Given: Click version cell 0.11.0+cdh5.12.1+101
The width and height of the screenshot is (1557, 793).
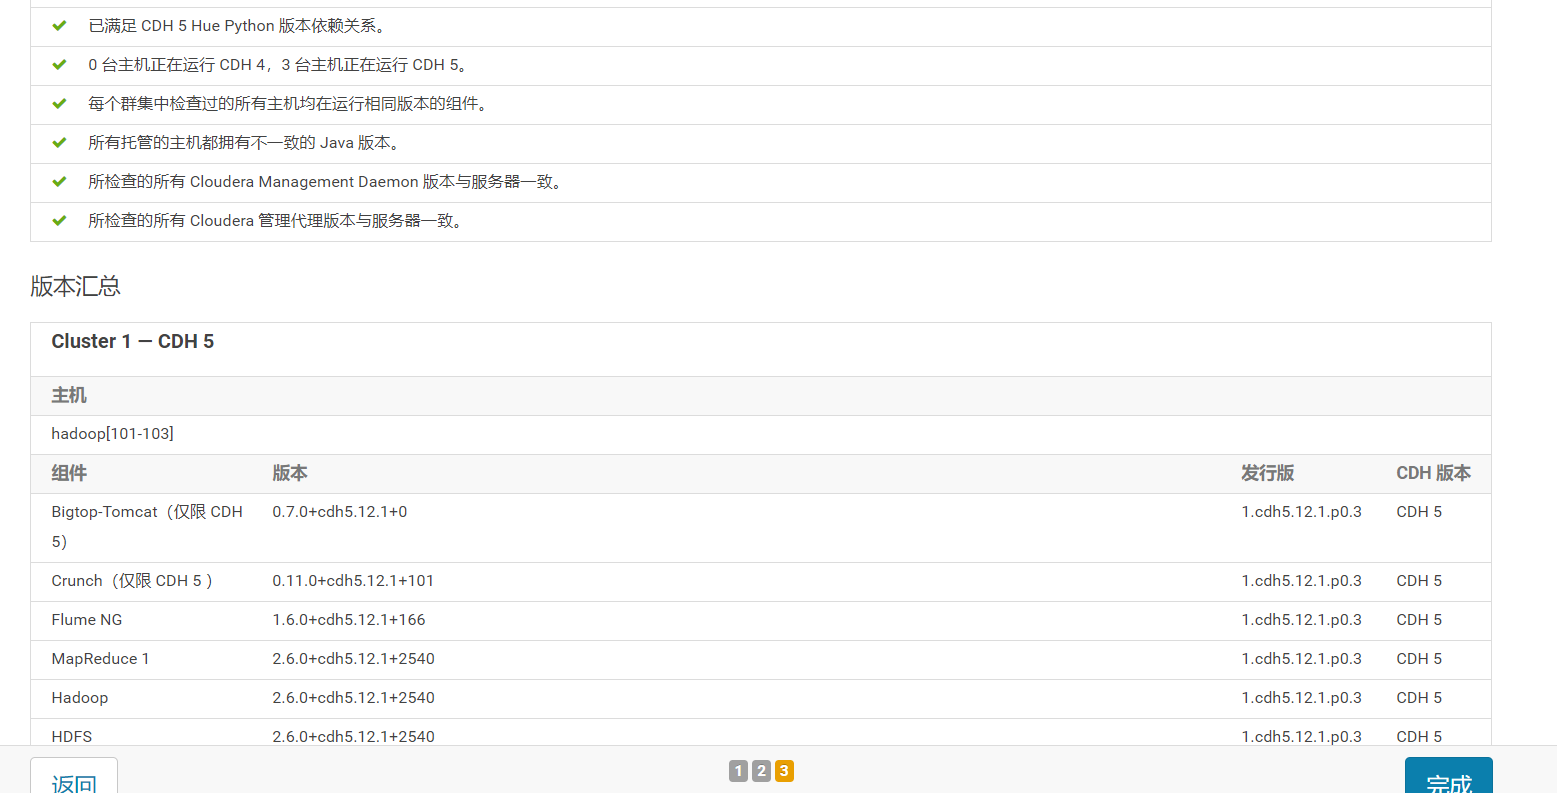Looking at the screenshot, I should tap(353, 581).
